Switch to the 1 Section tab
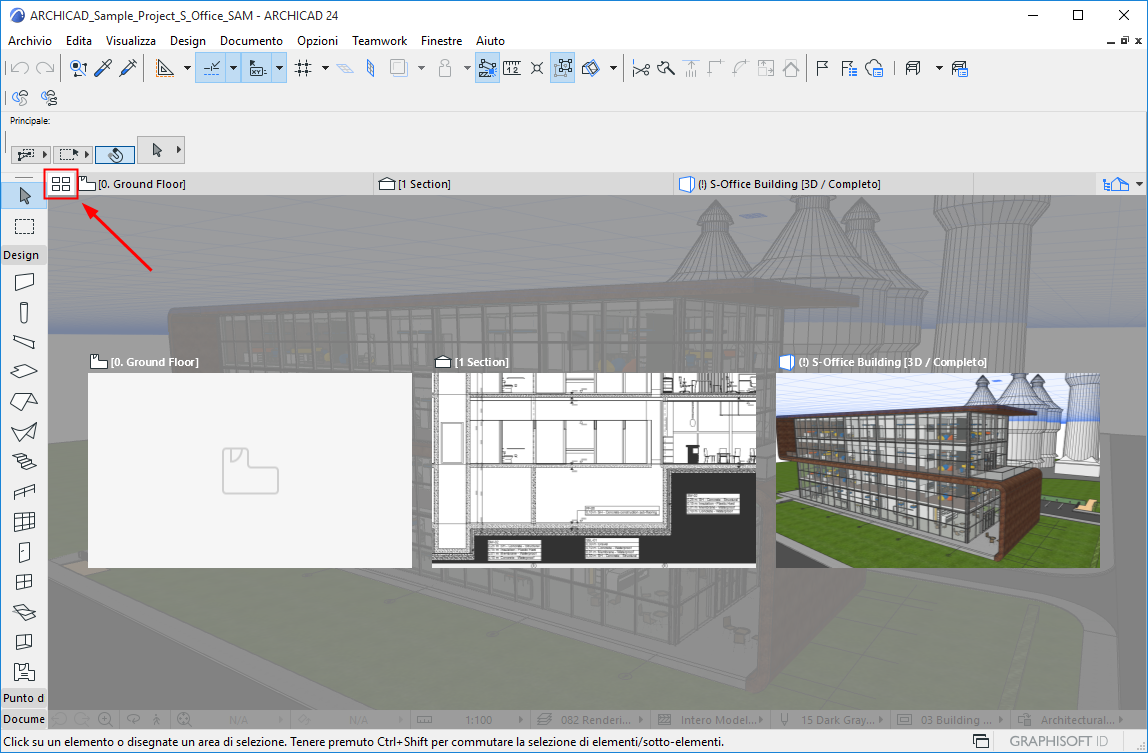Viewport: 1148px width, 753px height. coord(424,184)
